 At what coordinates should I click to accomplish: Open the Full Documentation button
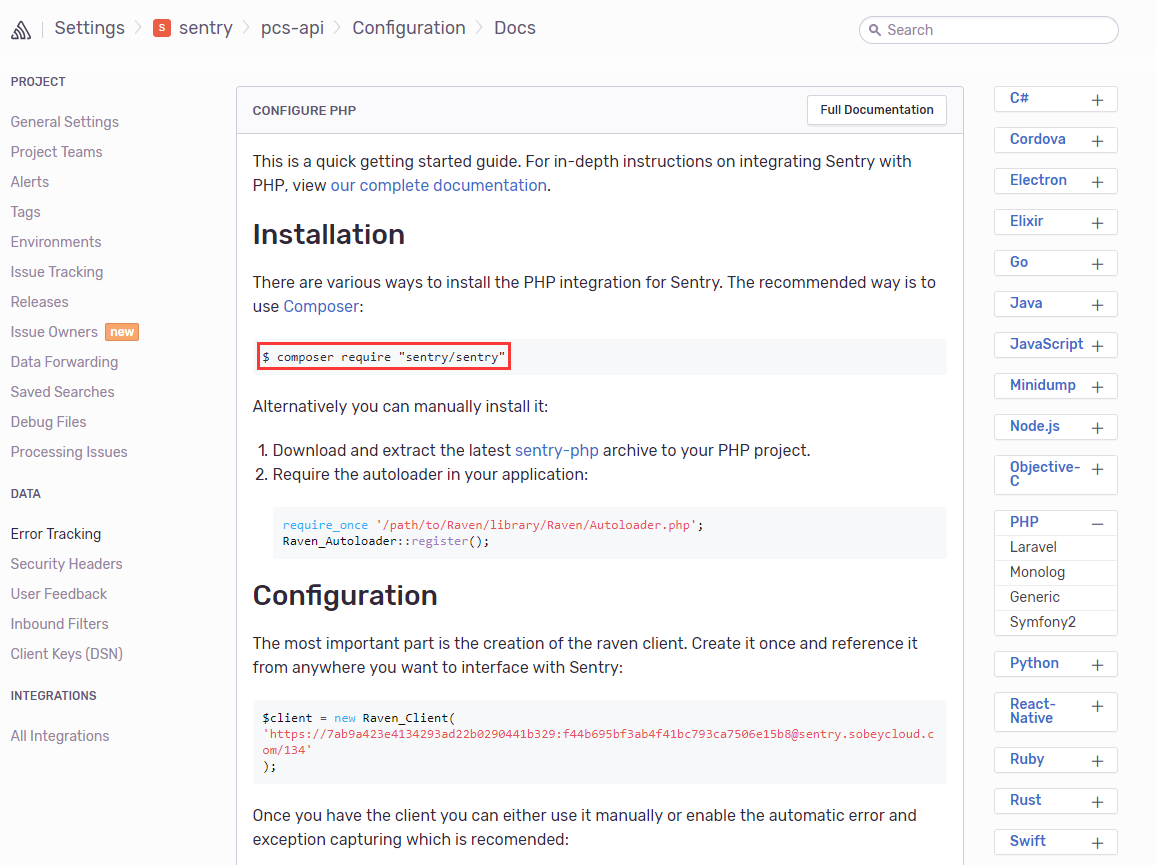point(876,110)
